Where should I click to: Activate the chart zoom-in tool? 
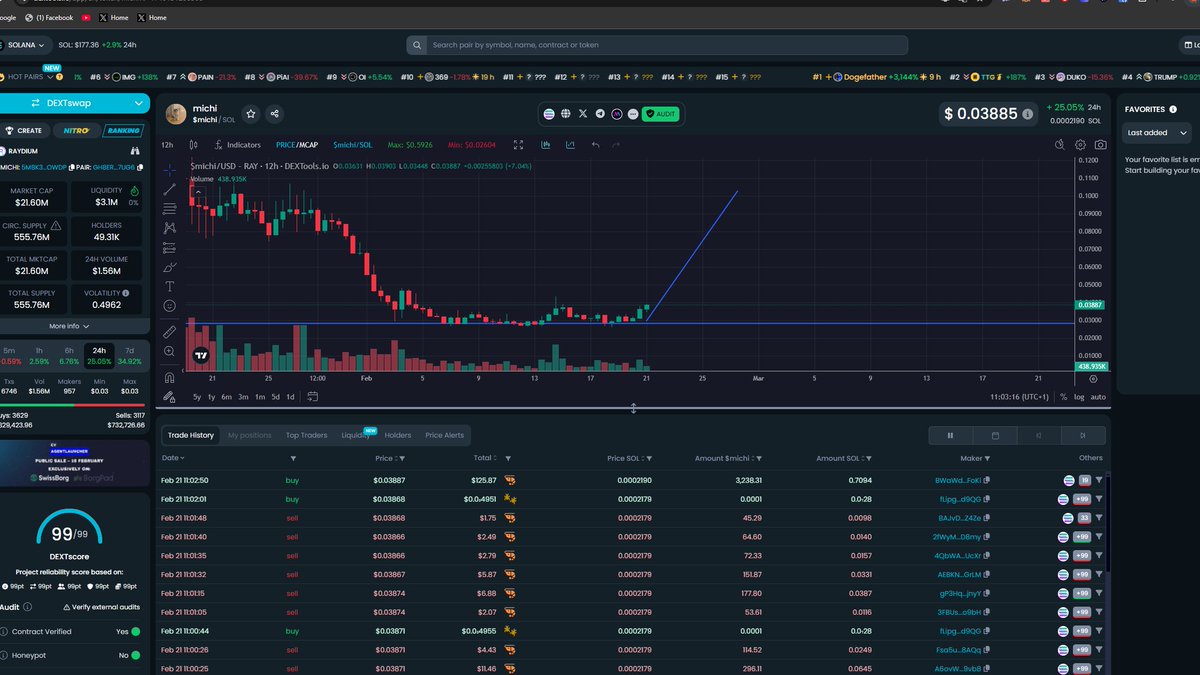click(169, 352)
